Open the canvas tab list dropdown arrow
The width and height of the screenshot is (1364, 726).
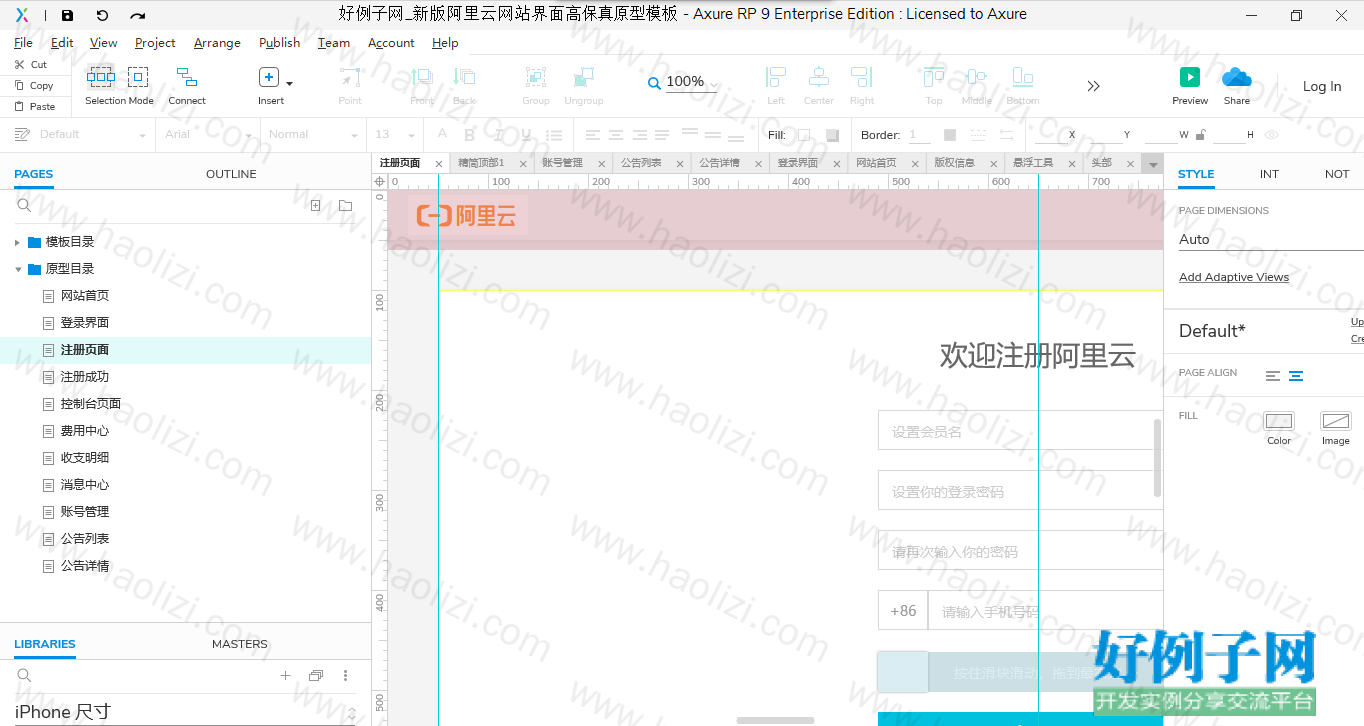pos(1153,165)
